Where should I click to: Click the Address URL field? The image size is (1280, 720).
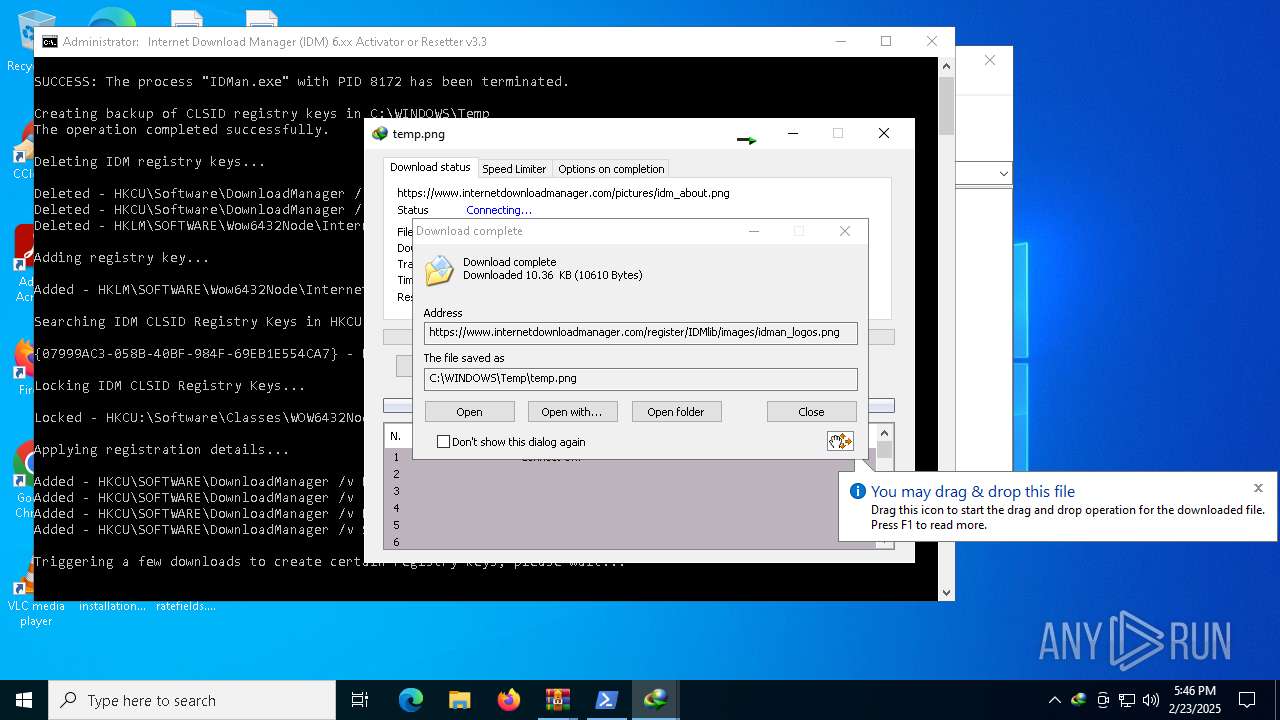[x=640, y=332]
